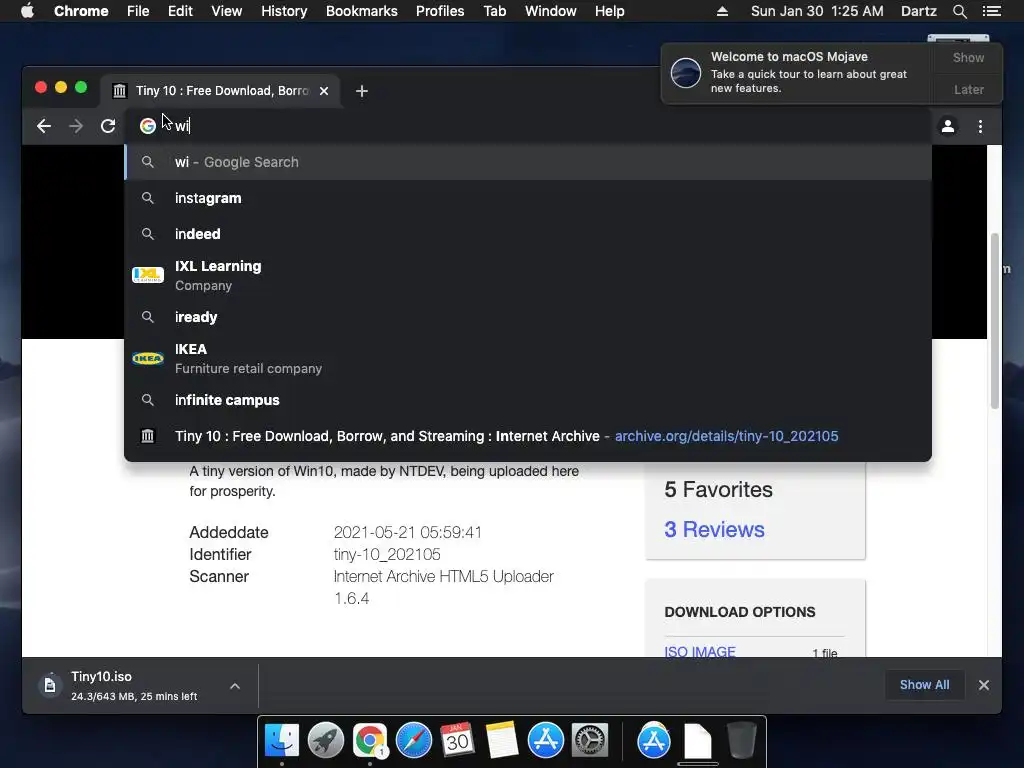This screenshot has height=768, width=1024.
Task: Reload the page with the refresh icon
Action: pos(108,126)
